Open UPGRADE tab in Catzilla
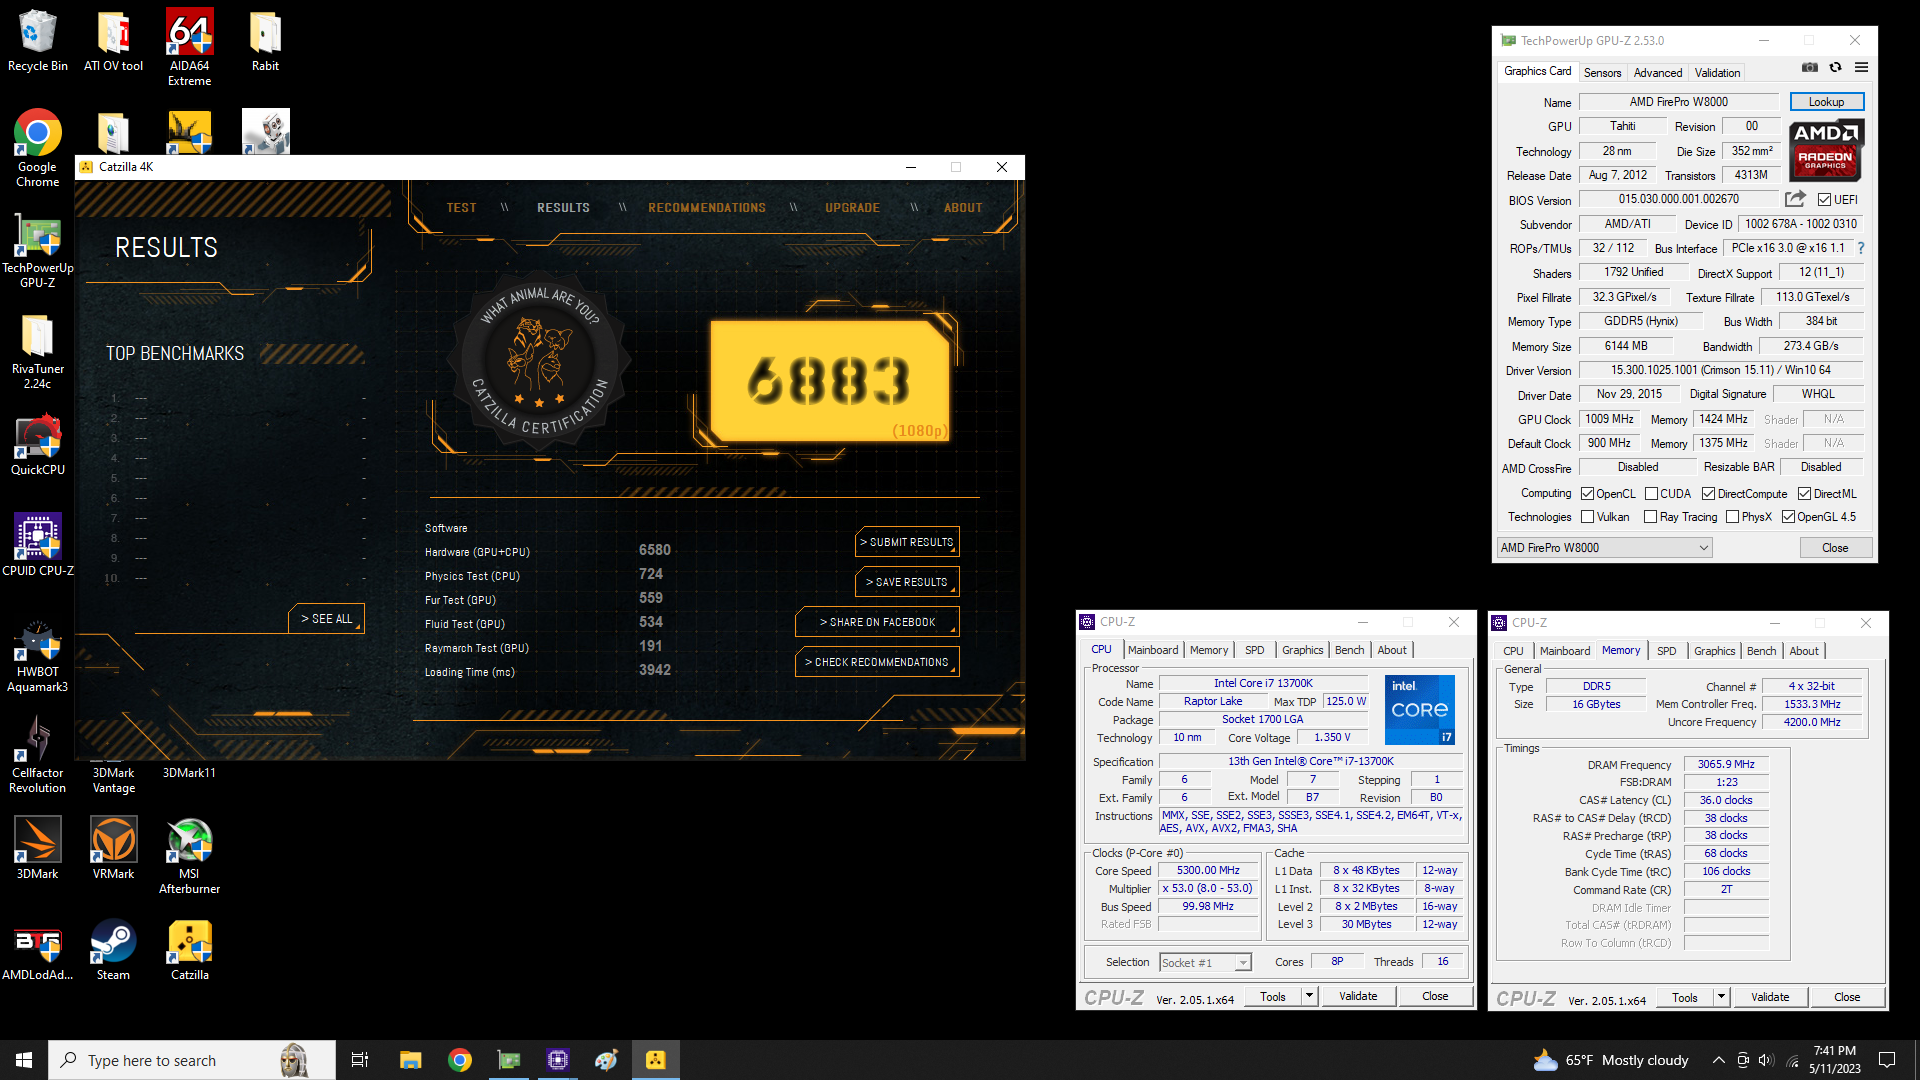1920x1080 pixels. [x=852, y=208]
